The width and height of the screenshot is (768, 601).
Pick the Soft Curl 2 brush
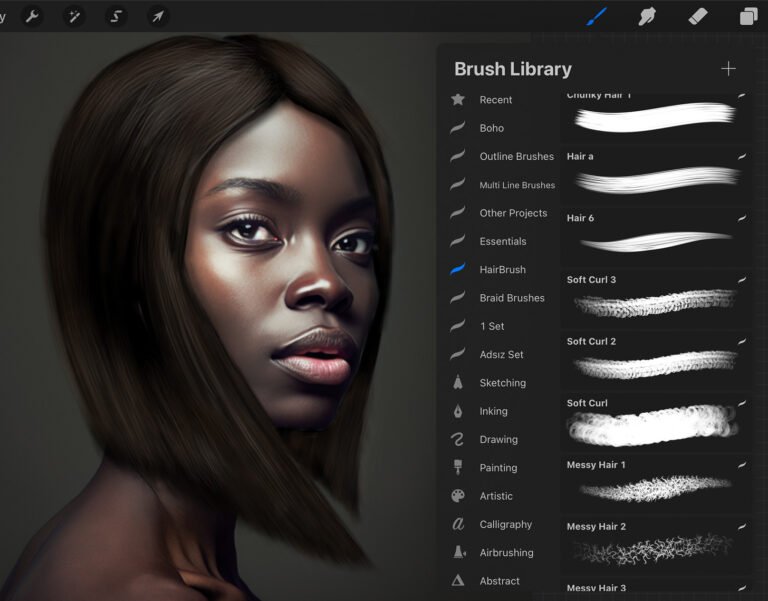tap(655, 361)
